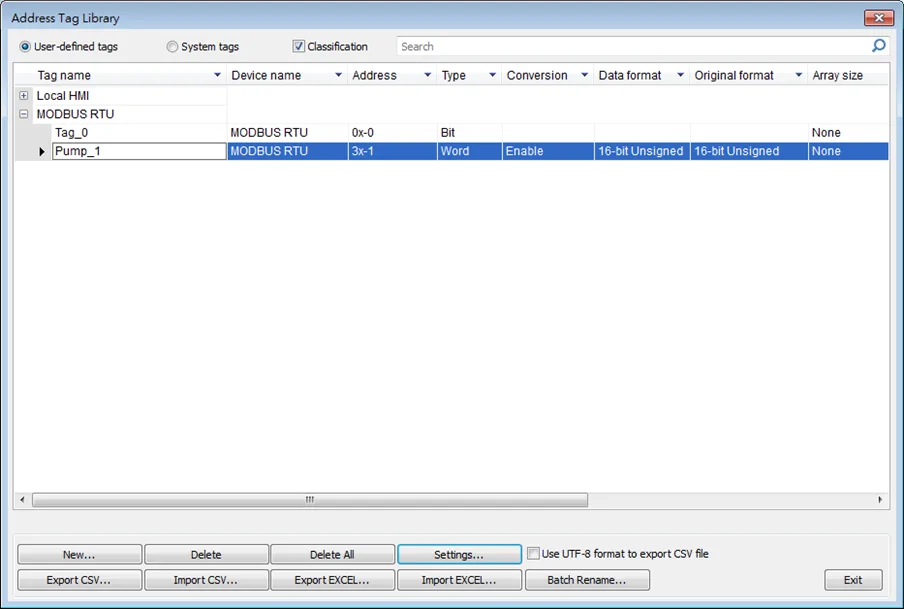Viewport: 904px width, 609px height.
Task: Click the Enable conversion cell
Action: point(548,151)
